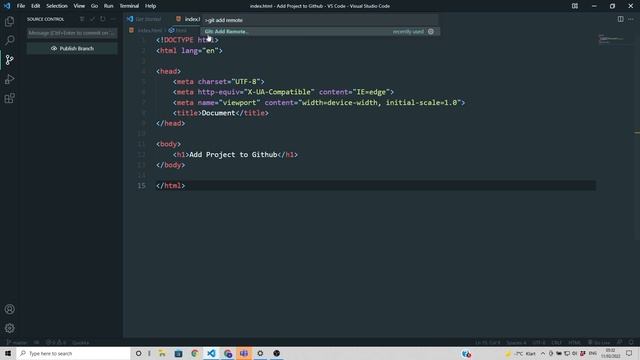The image size is (640, 360).
Task: Show hidden tray icons chevron
Action: pos(543,353)
